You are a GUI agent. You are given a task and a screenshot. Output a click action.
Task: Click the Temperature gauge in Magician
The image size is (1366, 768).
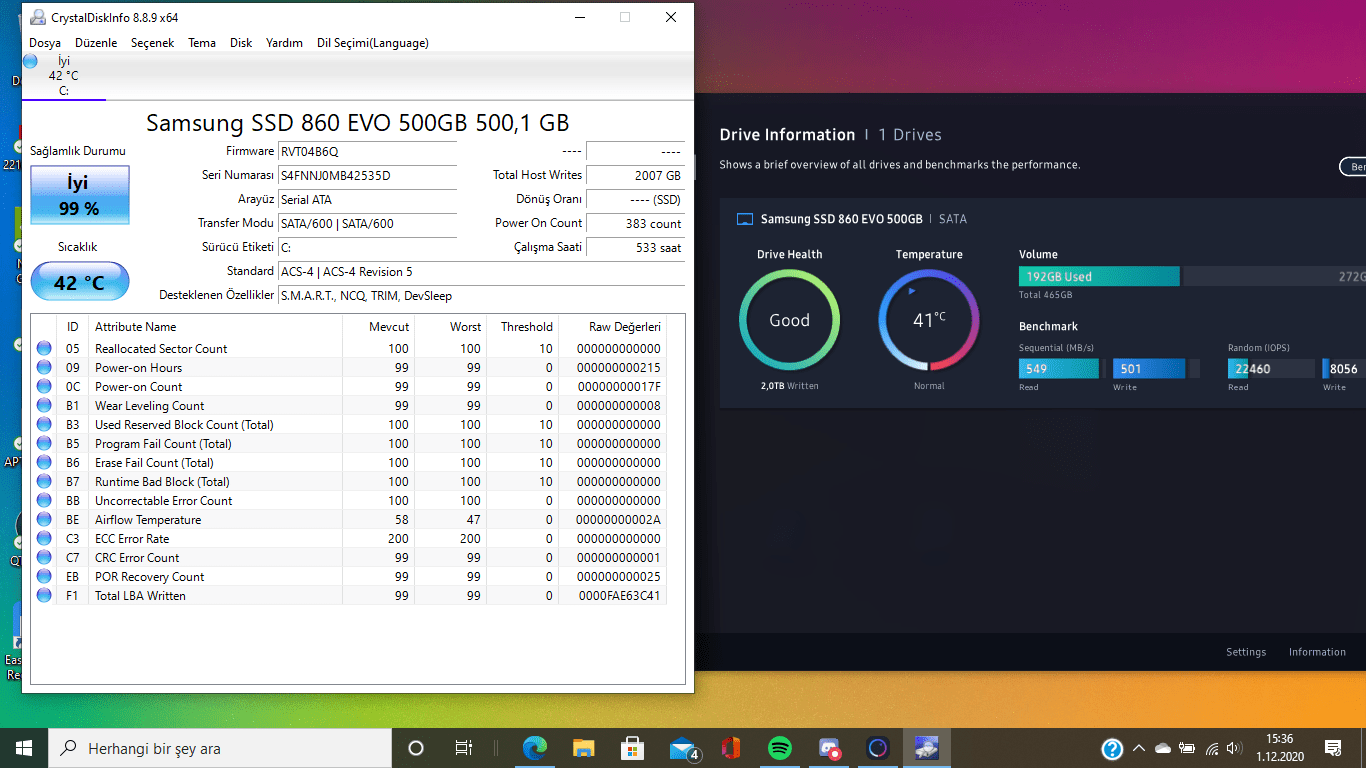point(929,320)
